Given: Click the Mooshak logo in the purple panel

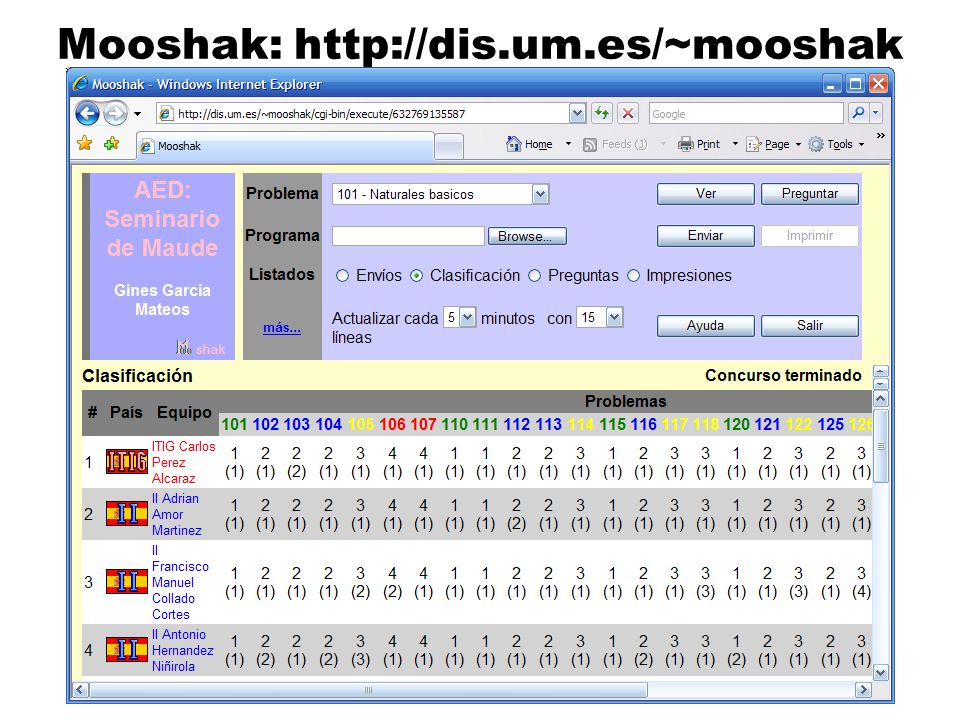Looking at the screenshot, I should pos(200,348).
